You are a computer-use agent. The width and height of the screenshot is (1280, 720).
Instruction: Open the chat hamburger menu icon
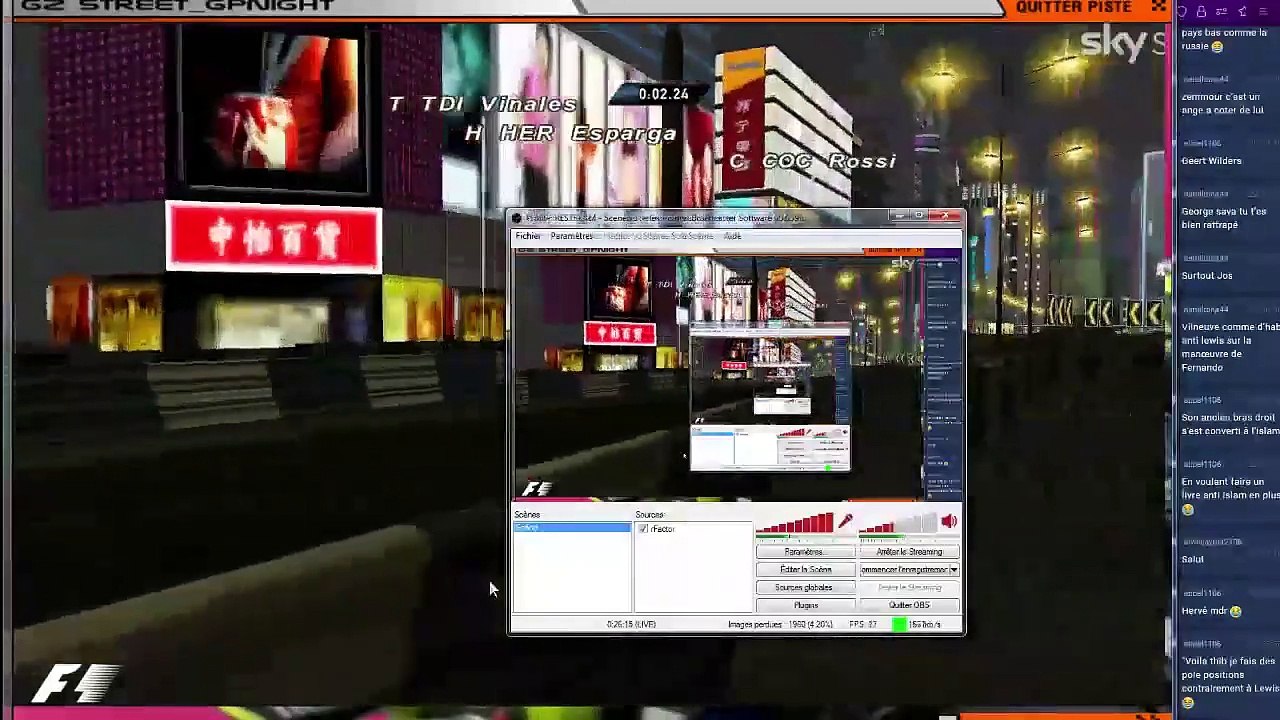point(1262,12)
